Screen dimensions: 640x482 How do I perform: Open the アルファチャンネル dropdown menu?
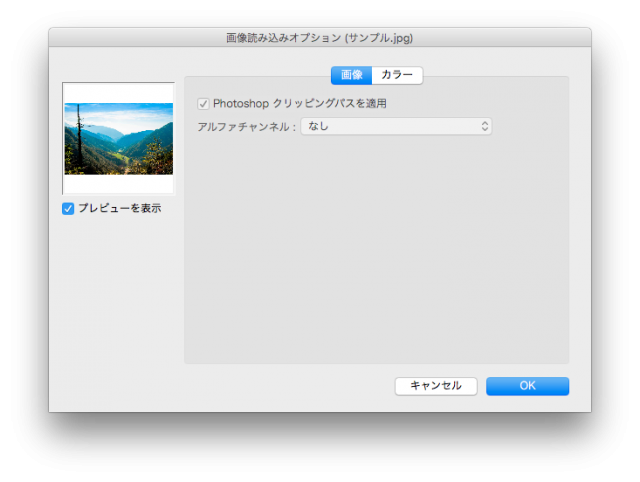[x=396, y=126]
